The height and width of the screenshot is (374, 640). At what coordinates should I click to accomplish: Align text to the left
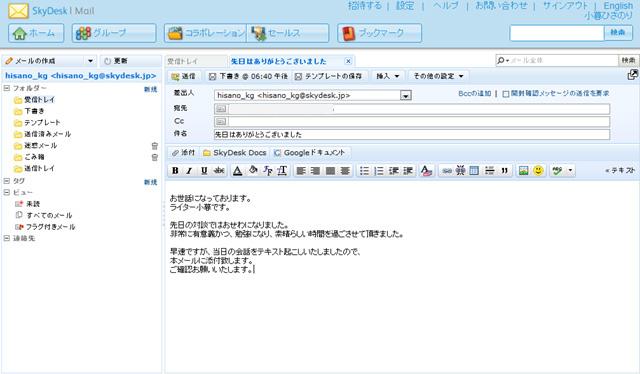tap(301, 171)
